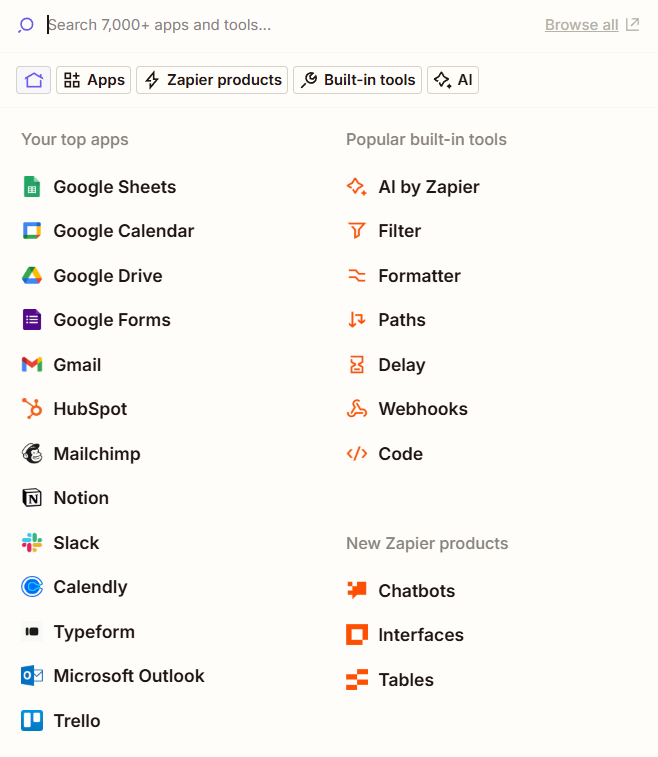Choose the Calendly label
The height and width of the screenshot is (757, 658).
(90, 587)
